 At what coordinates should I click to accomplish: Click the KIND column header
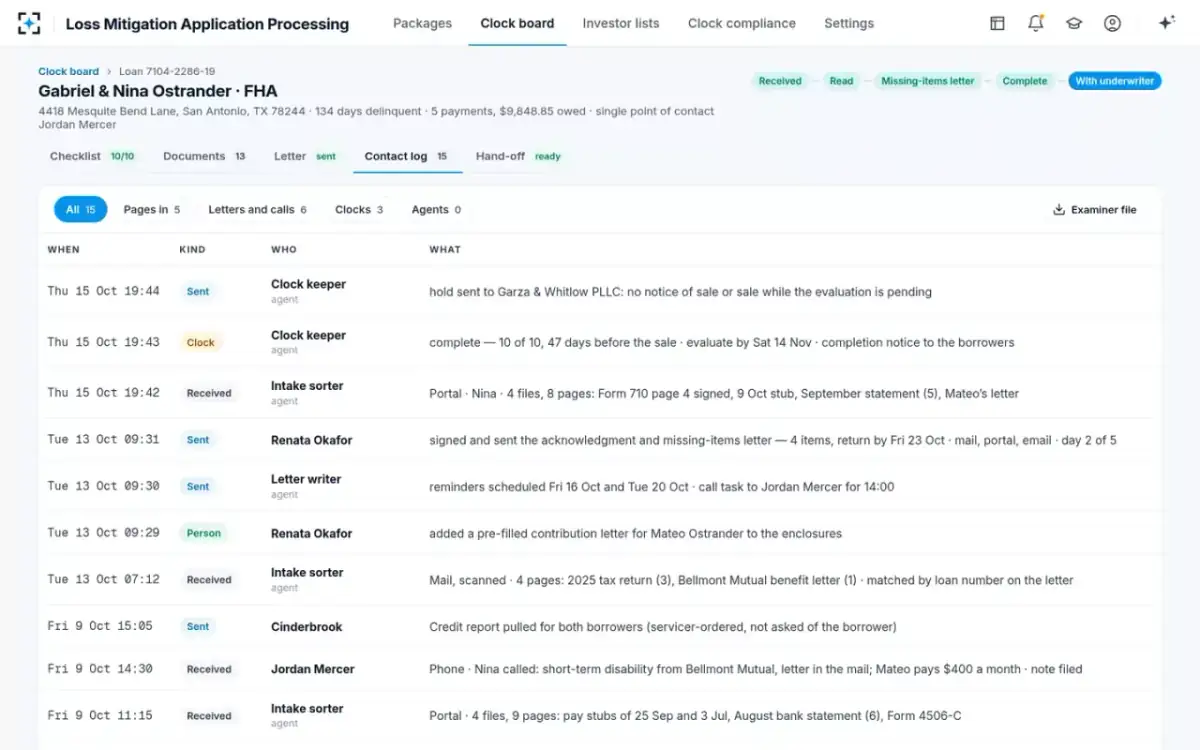click(x=192, y=249)
